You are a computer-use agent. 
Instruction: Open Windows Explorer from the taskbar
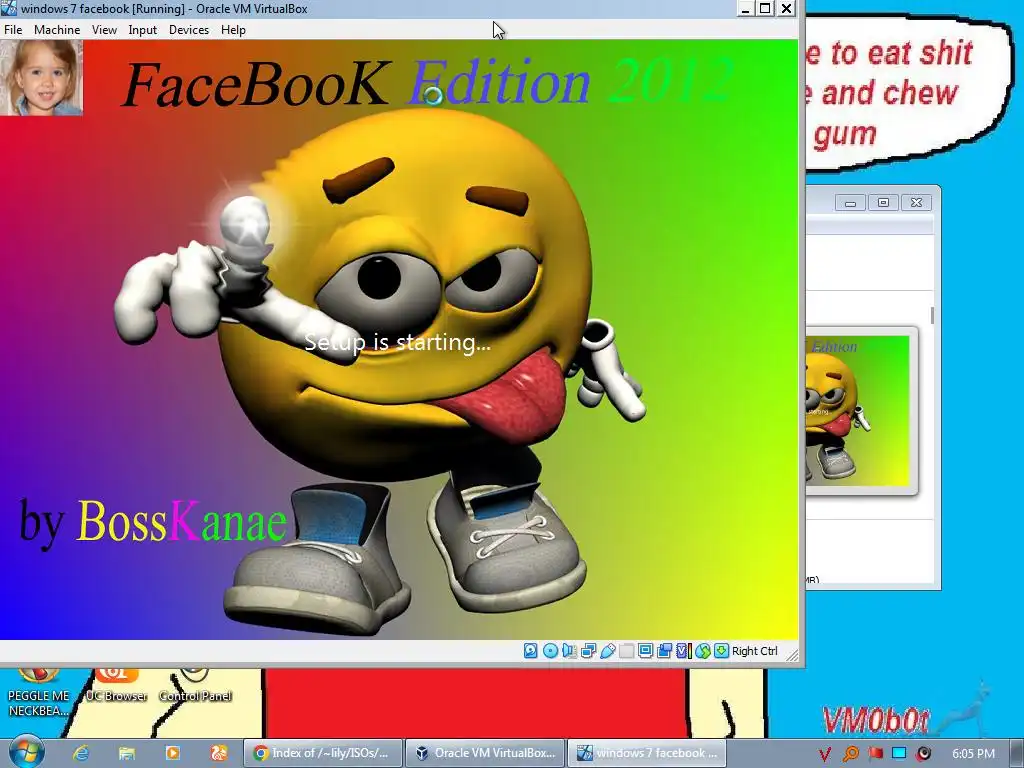pyautogui.click(x=127, y=753)
